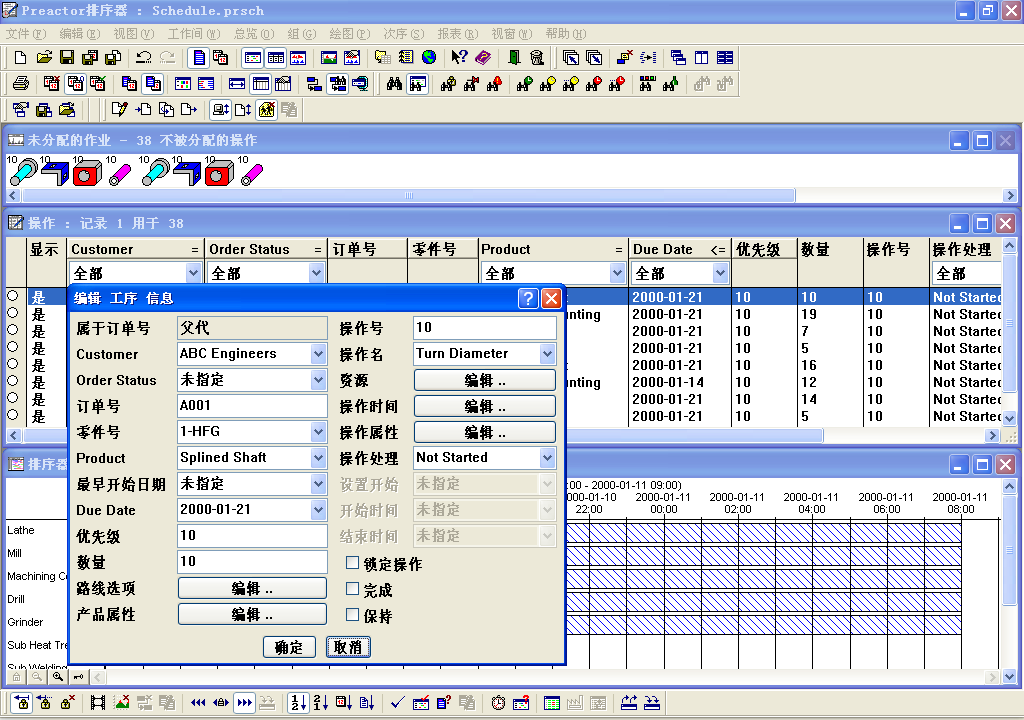1024x720 pixels.
Task: Click the purple book icon in toolbar
Action: (x=483, y=57)
